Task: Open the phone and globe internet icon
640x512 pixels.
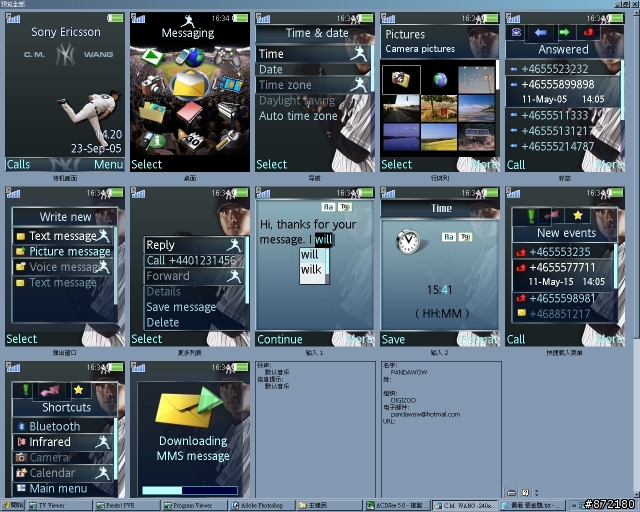Action: click(190, 57)
